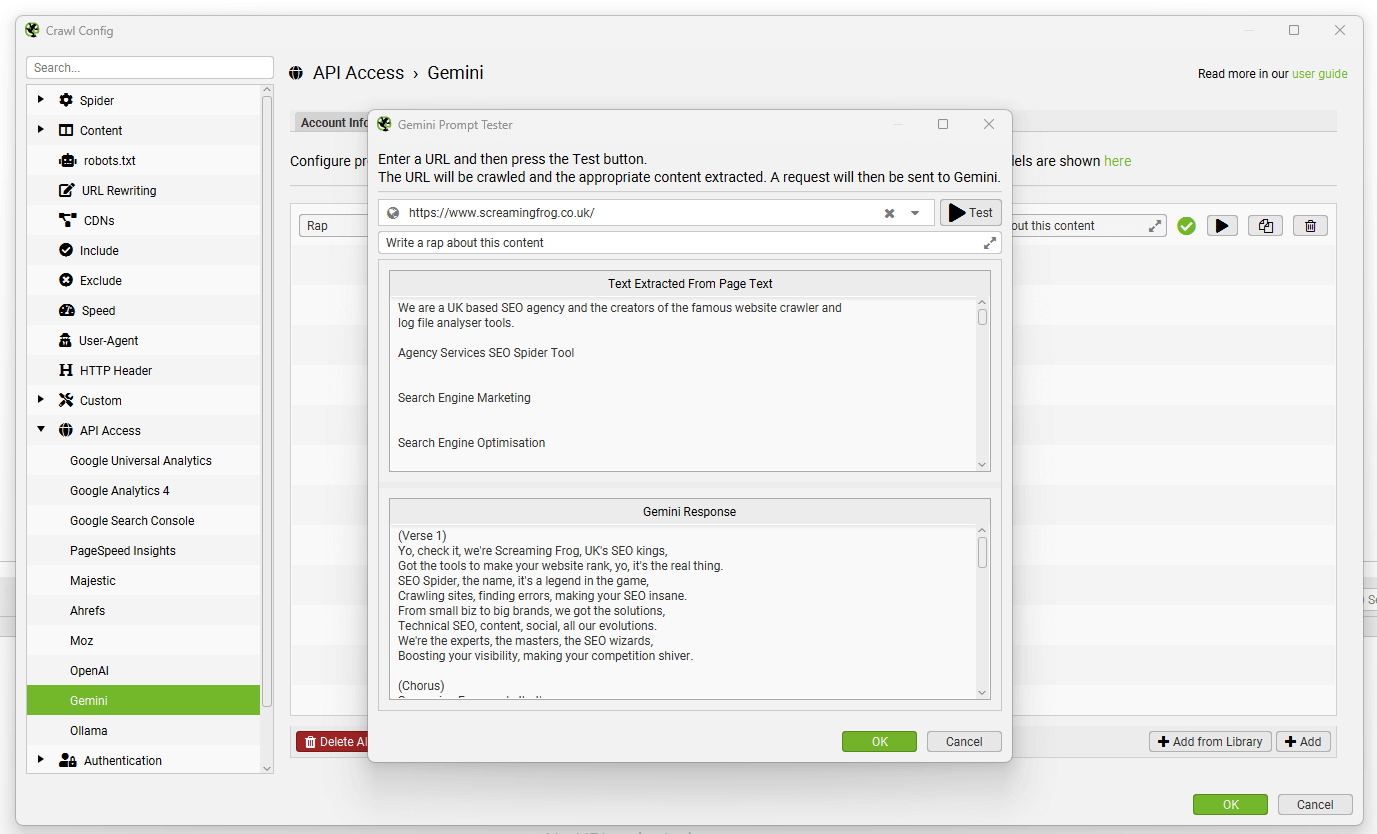Image resolution: width=1377 pixels, height=834 pixels.
Task: Expand the background prompt field icon
Action: [1155, 226]
